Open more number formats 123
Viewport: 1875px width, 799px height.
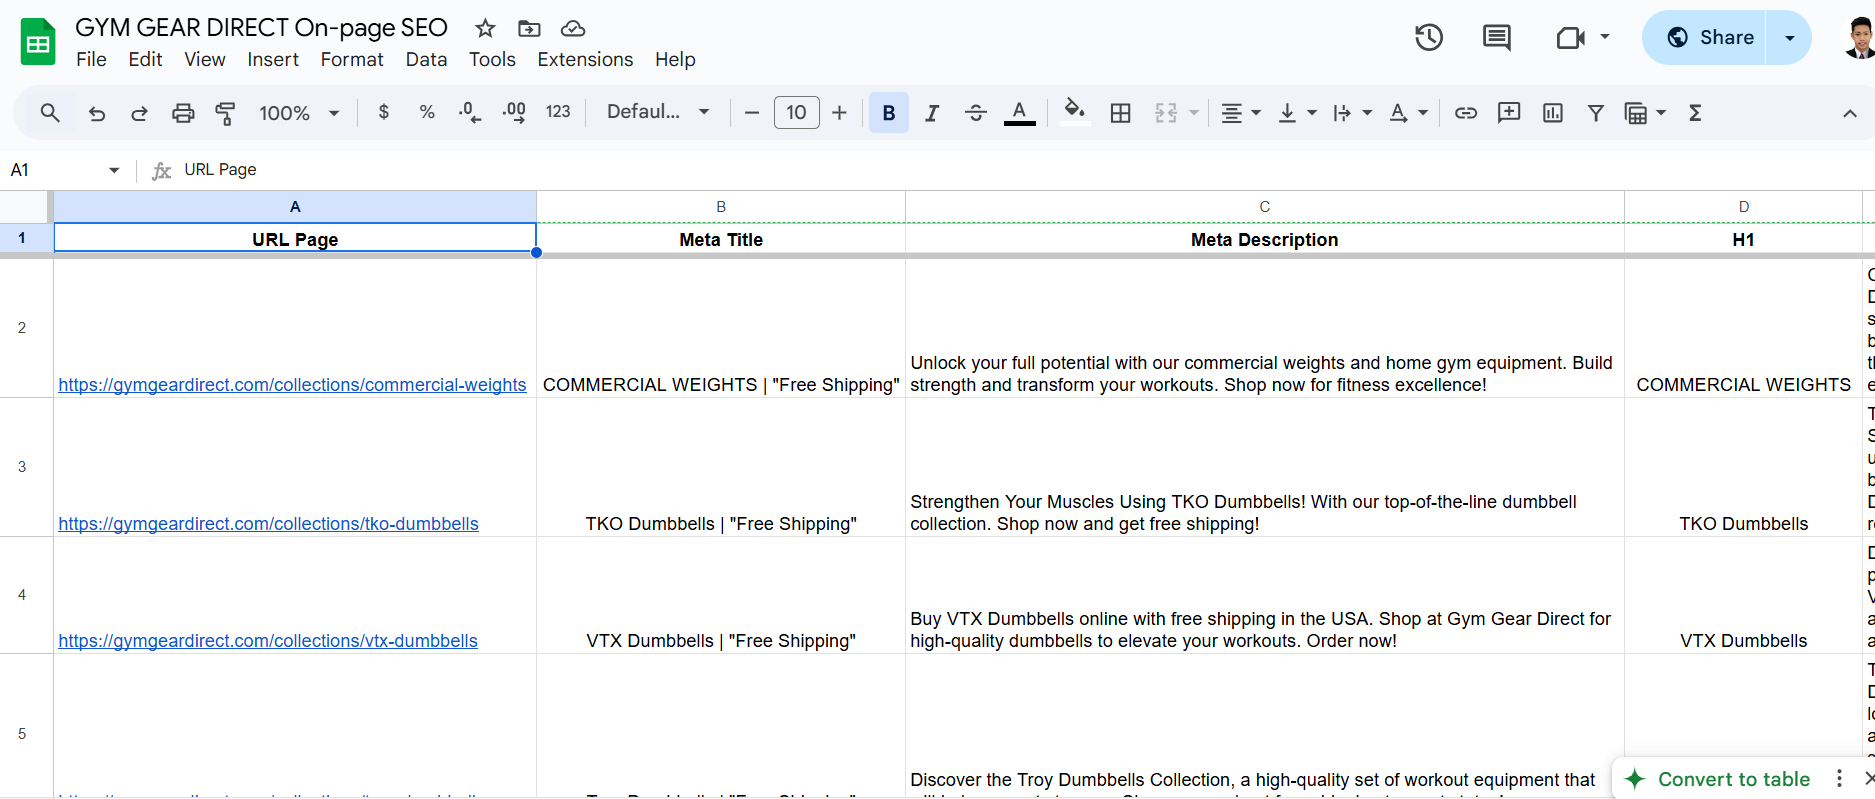click(558, 112)
